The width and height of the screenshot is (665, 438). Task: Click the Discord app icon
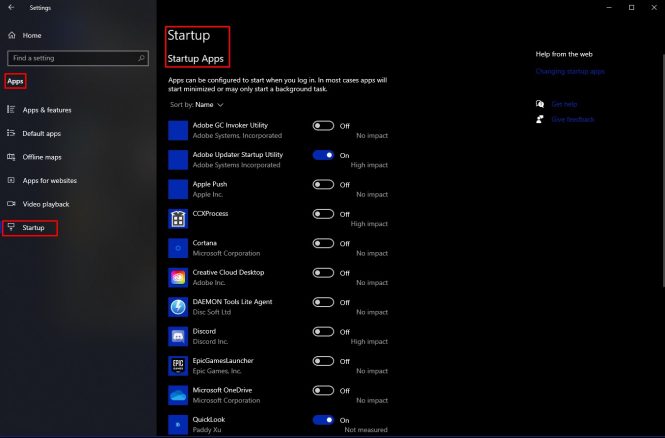[x=178, y=336]
